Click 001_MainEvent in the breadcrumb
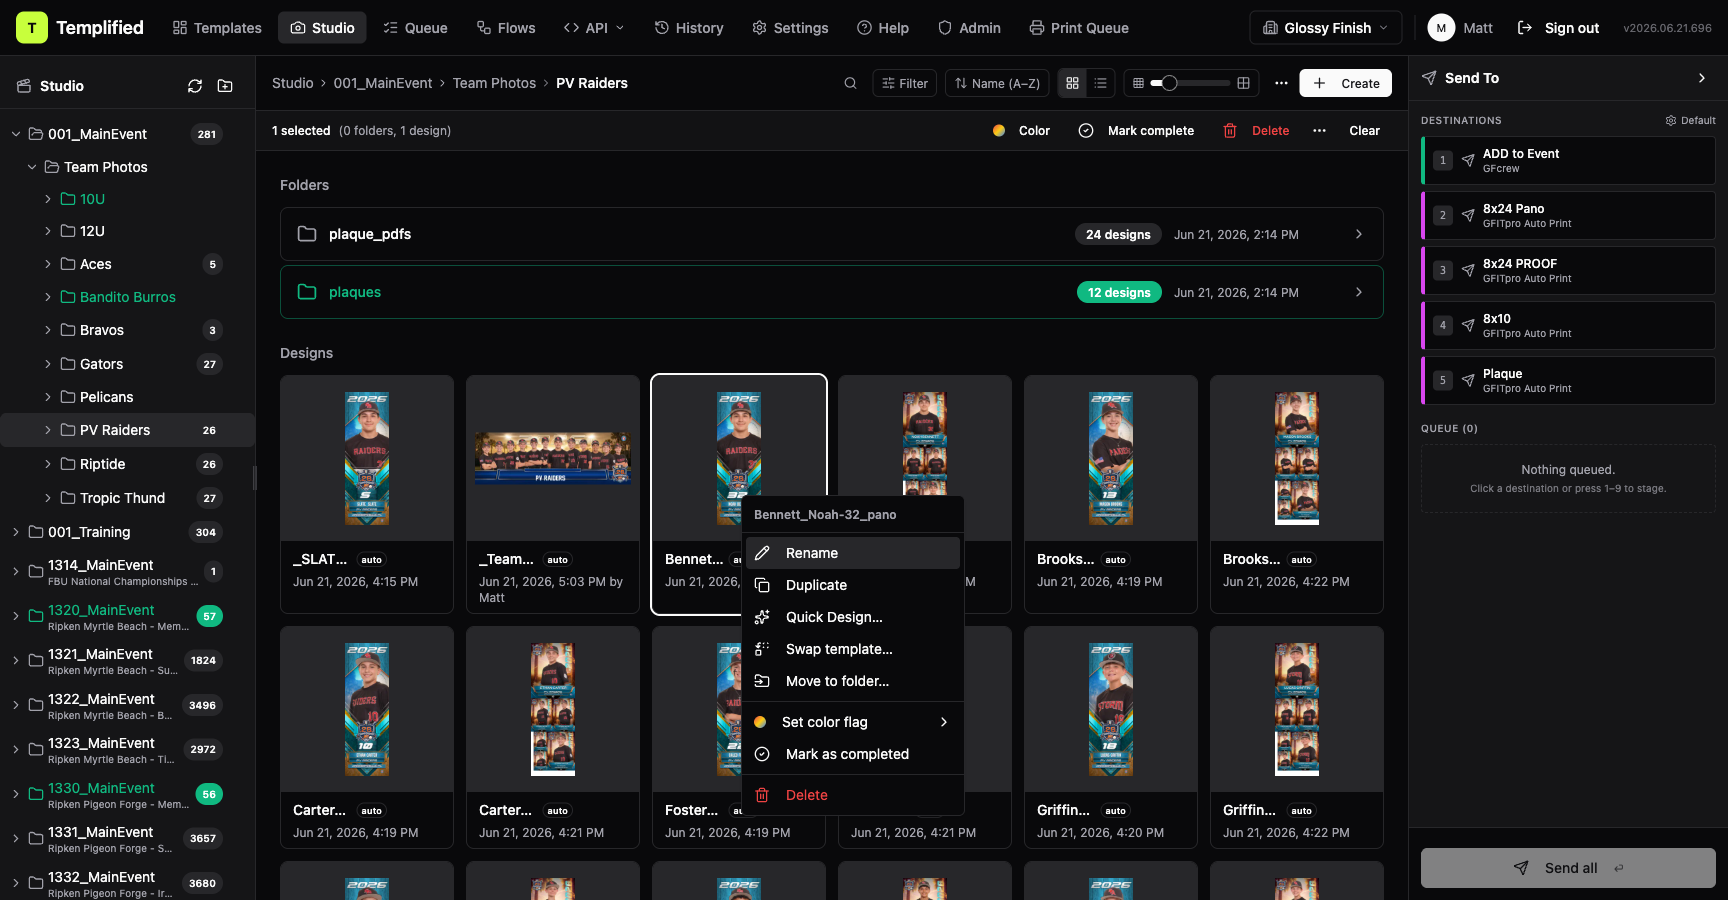 (383, 83)
